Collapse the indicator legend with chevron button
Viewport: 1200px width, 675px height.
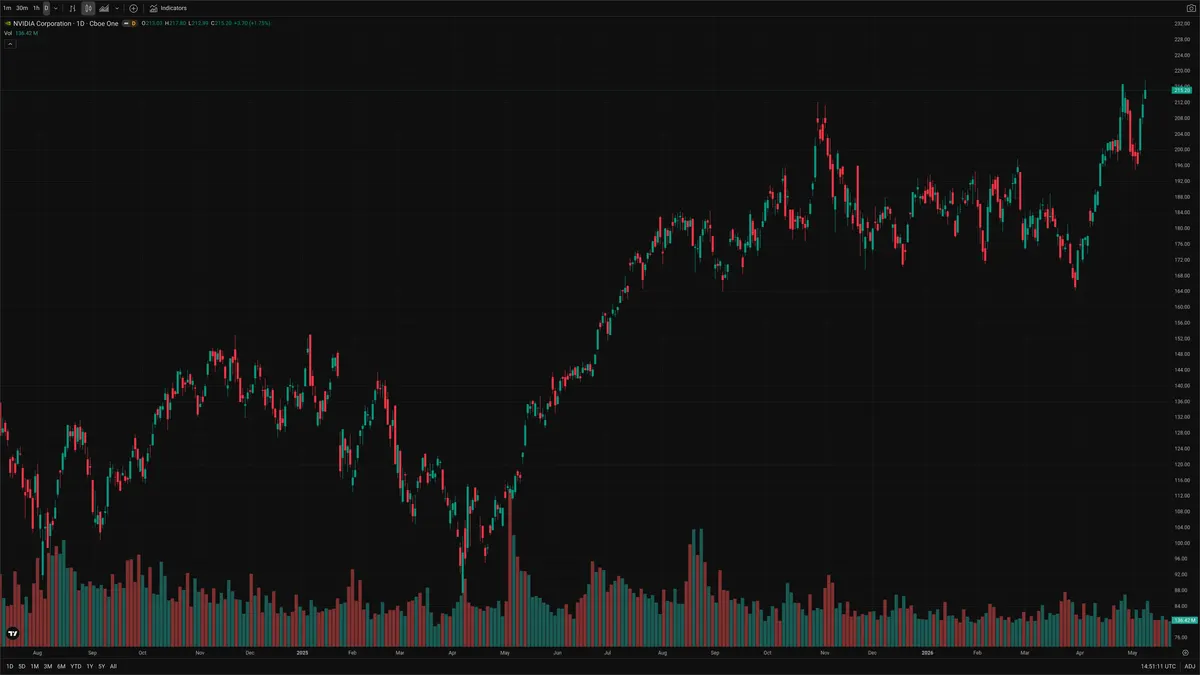point(10,44)
